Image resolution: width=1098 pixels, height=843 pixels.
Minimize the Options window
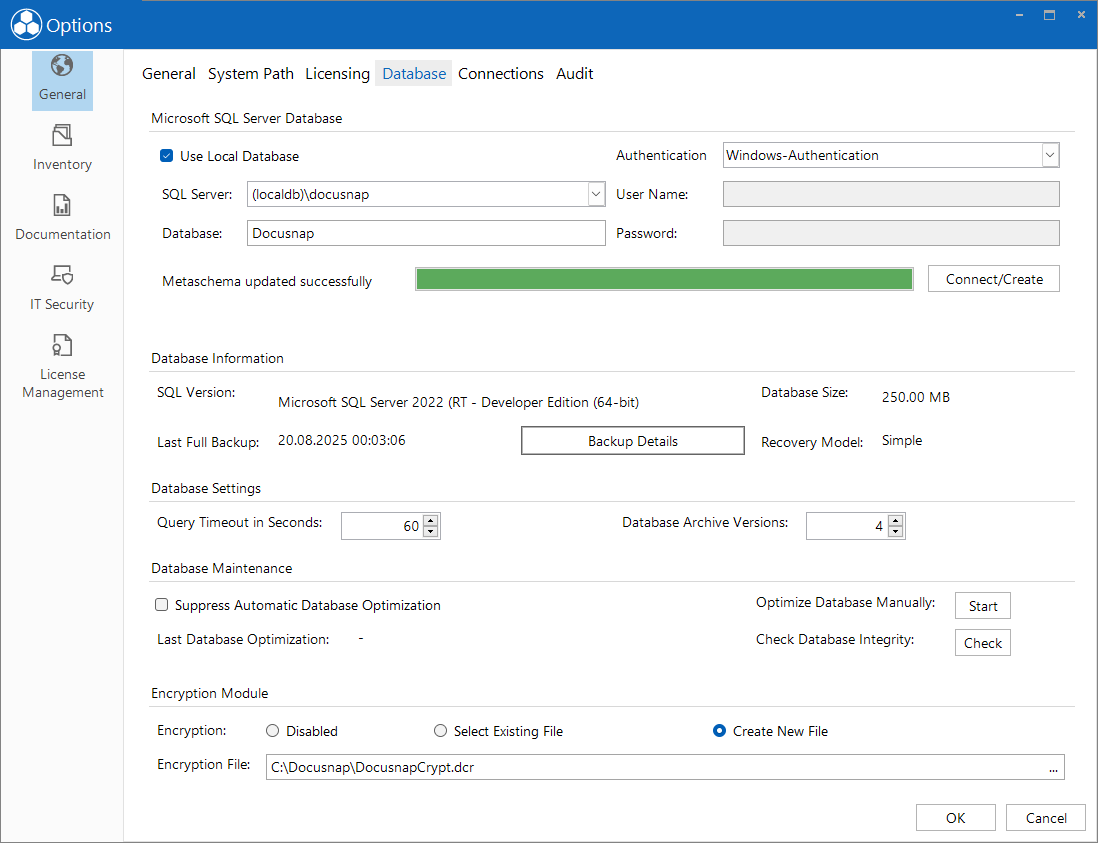[1020, 15]
